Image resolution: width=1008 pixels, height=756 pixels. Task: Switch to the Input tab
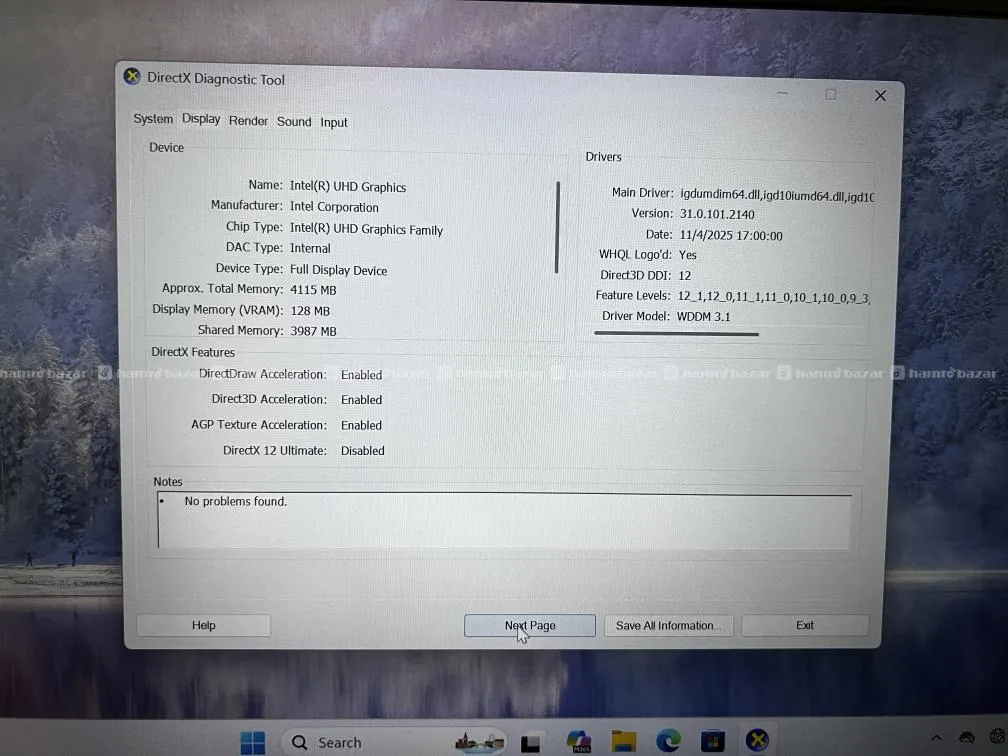tap(334, 122)
